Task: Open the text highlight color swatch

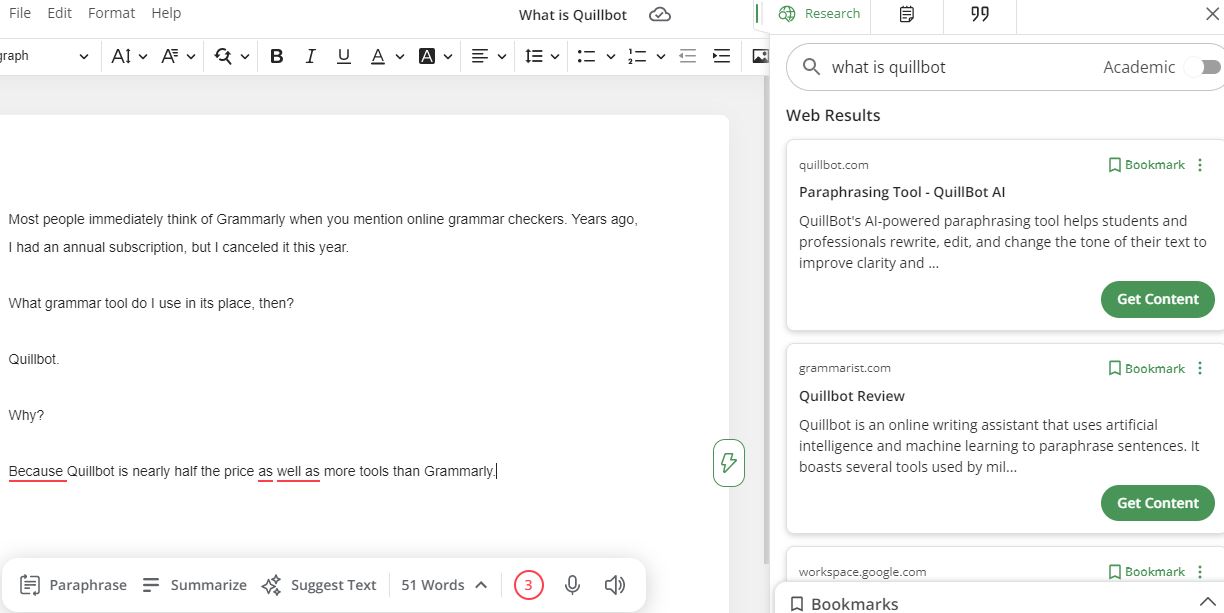Action: 427,56
